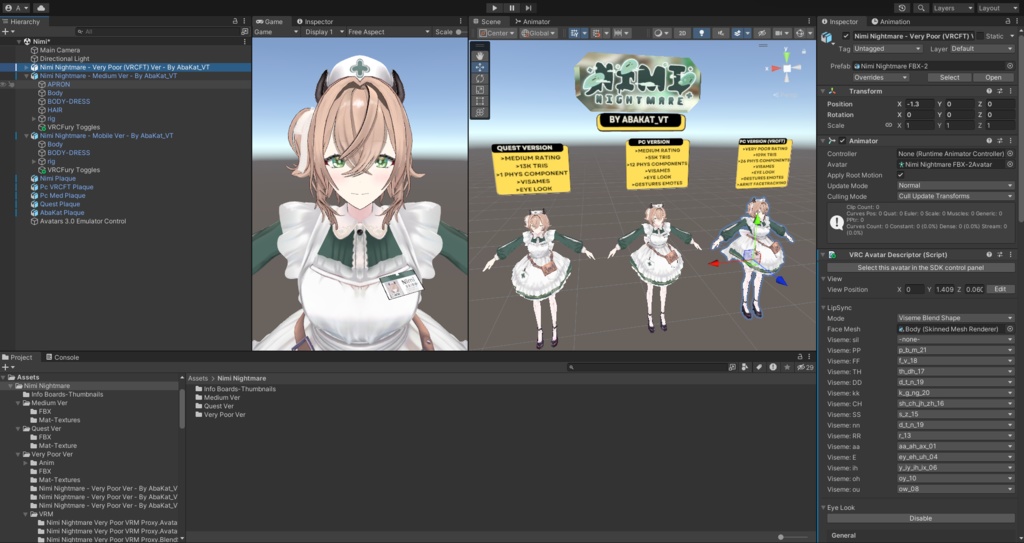Open Undo History from top toolbar
The width and height of the screenshot is (1024, 543).
(902, 8)
